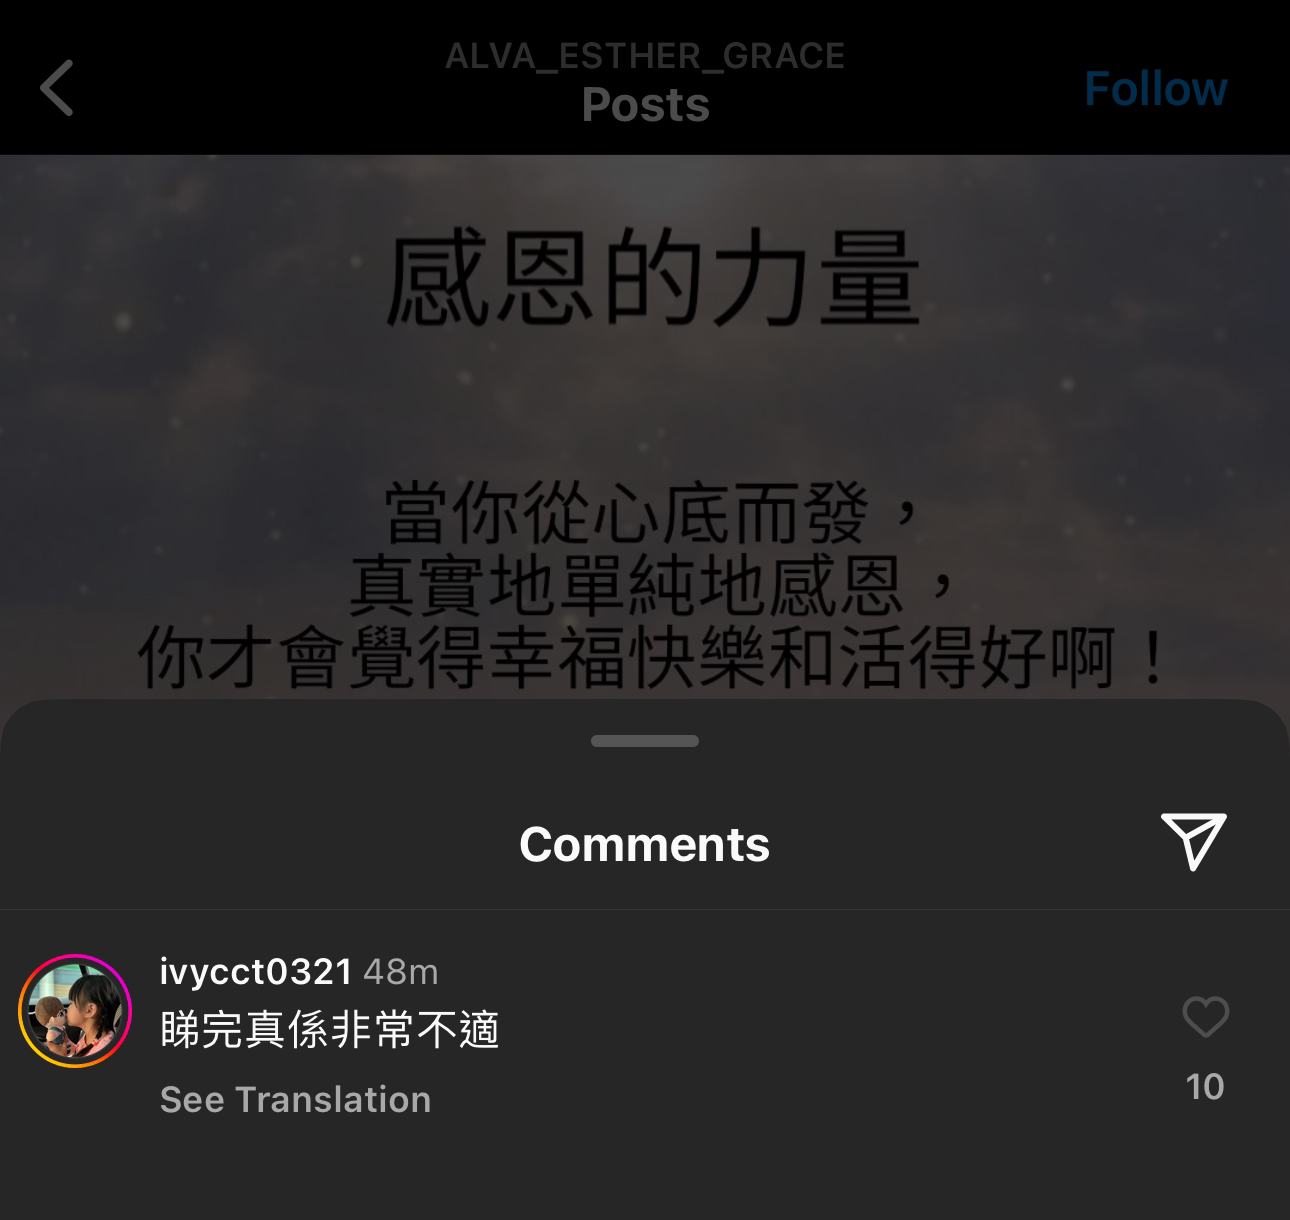View the 10 likes count on comment
The height and width of the screenshot is (1220, 1290).
[1205, 1087]
